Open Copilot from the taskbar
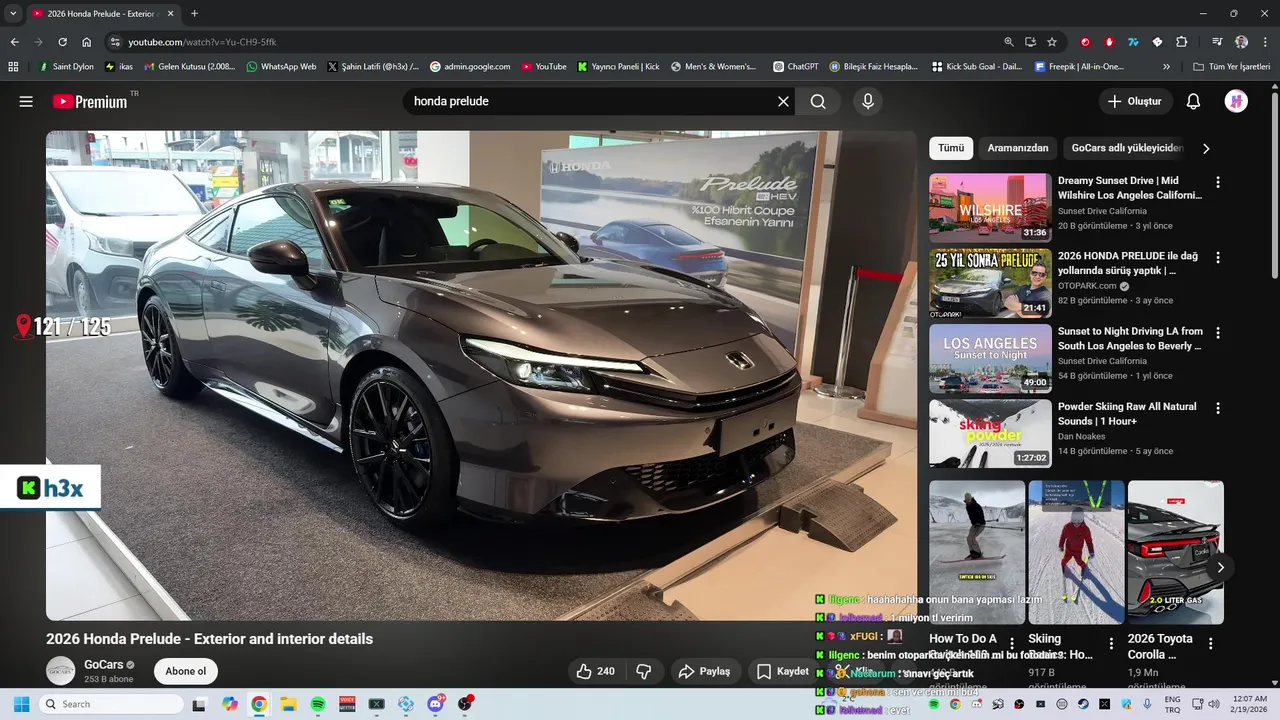 click(x=229, y=704)
